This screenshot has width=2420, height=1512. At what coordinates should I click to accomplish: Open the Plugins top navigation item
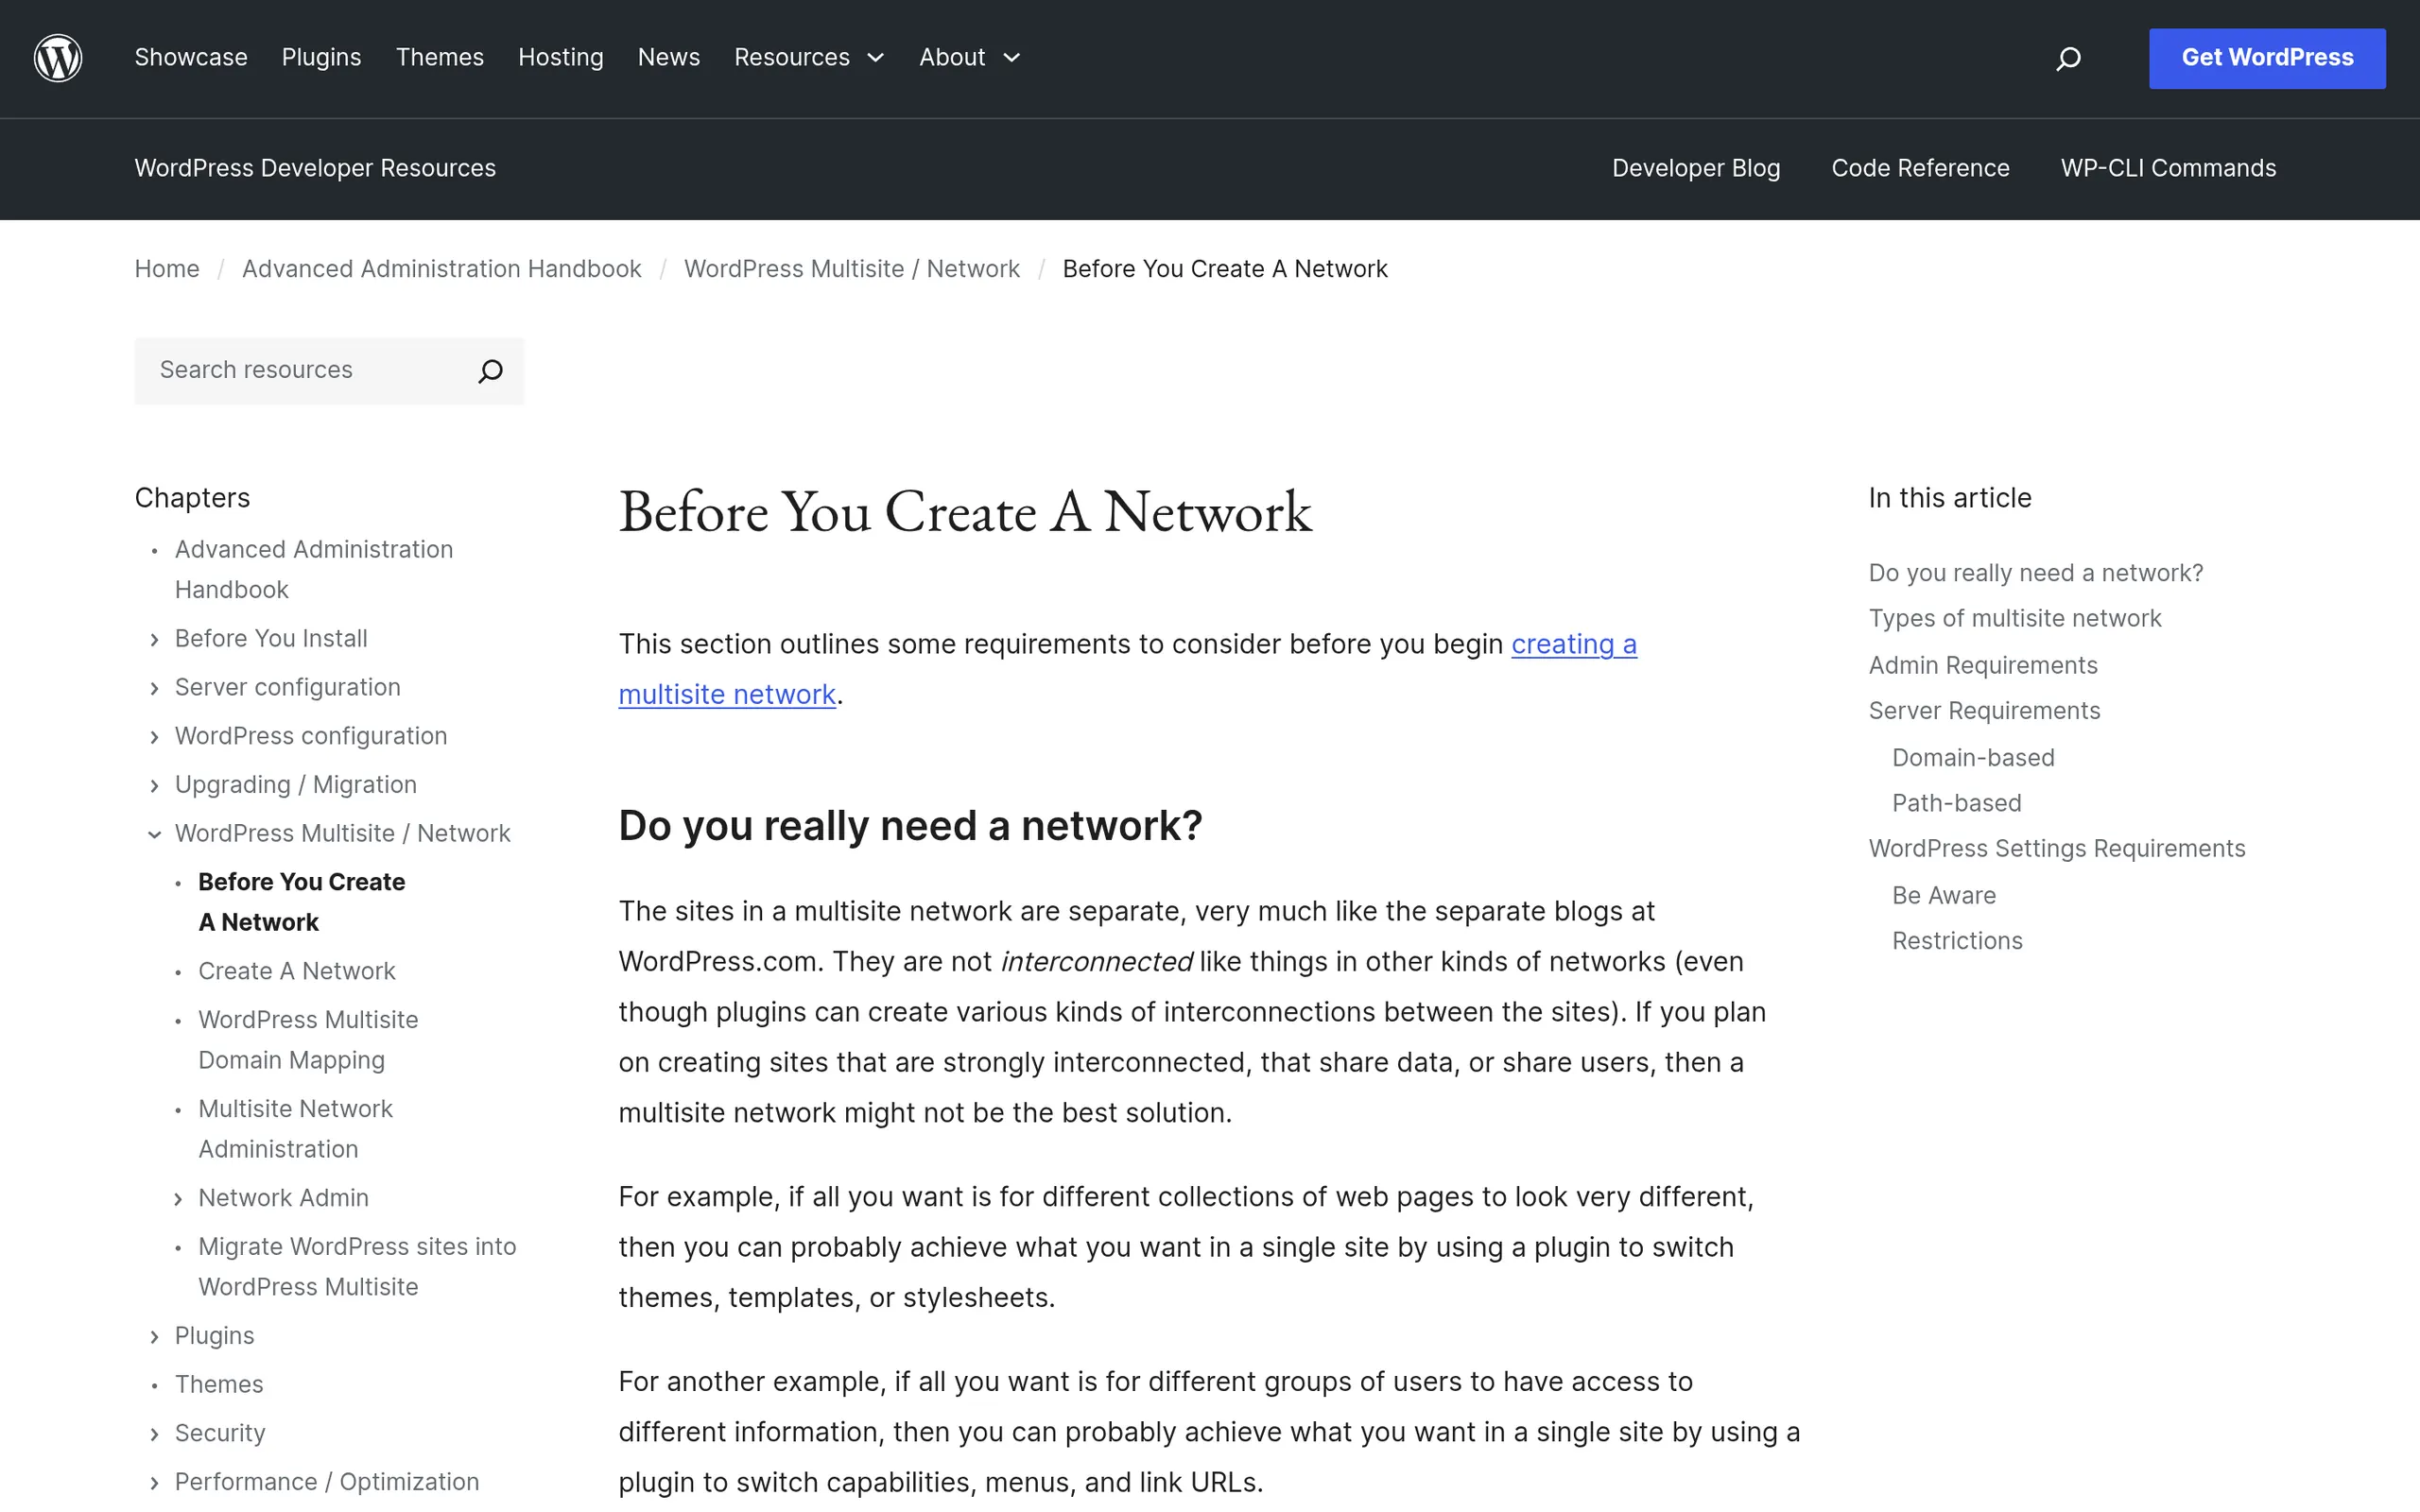tap(321, 57)
